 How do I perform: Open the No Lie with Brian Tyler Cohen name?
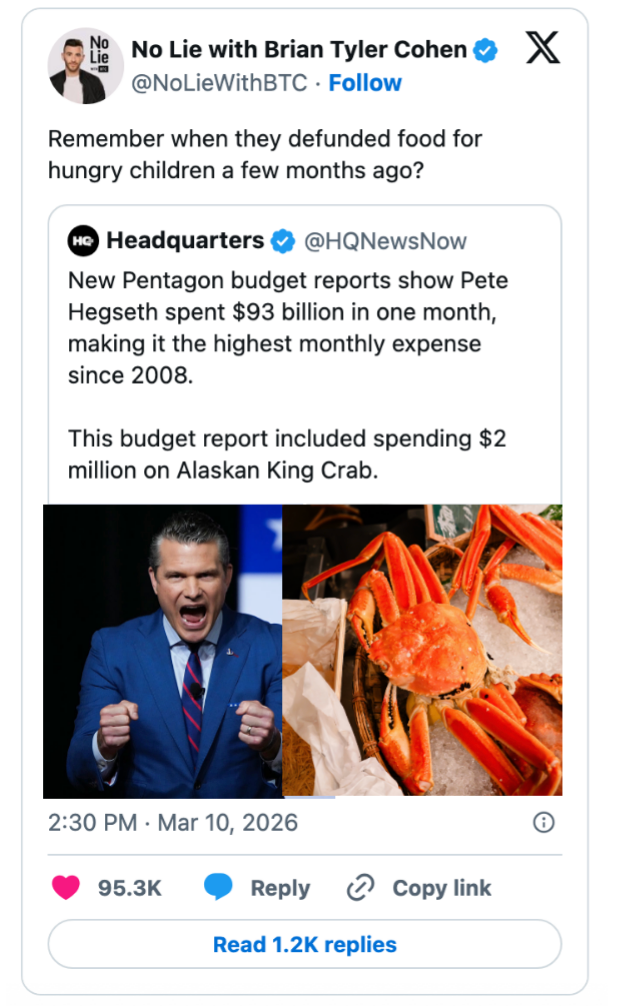click(295, 47)
